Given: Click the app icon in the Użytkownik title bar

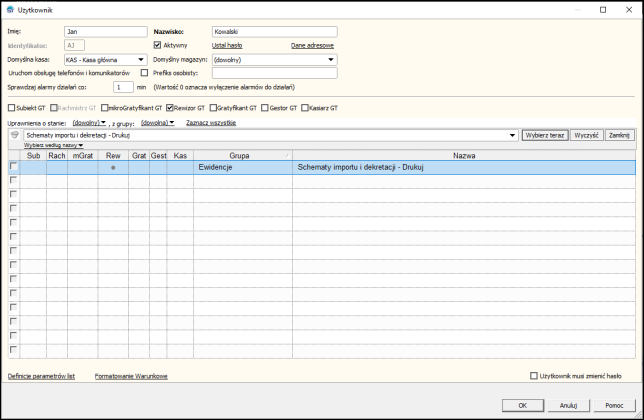Looking at the screenshot, I should click(x=10, y=9).
